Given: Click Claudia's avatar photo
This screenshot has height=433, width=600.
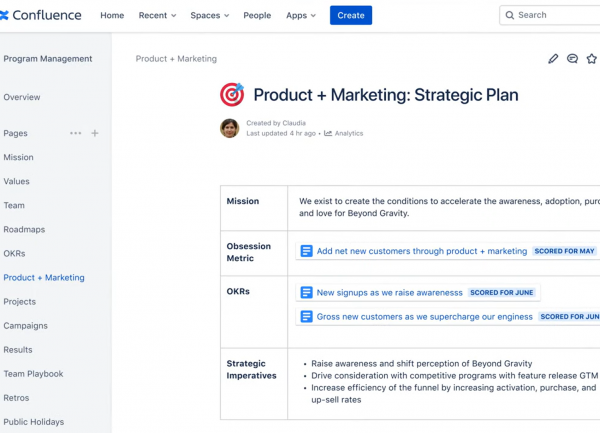Looking at the screenshot, I should (x=230, y=128).
